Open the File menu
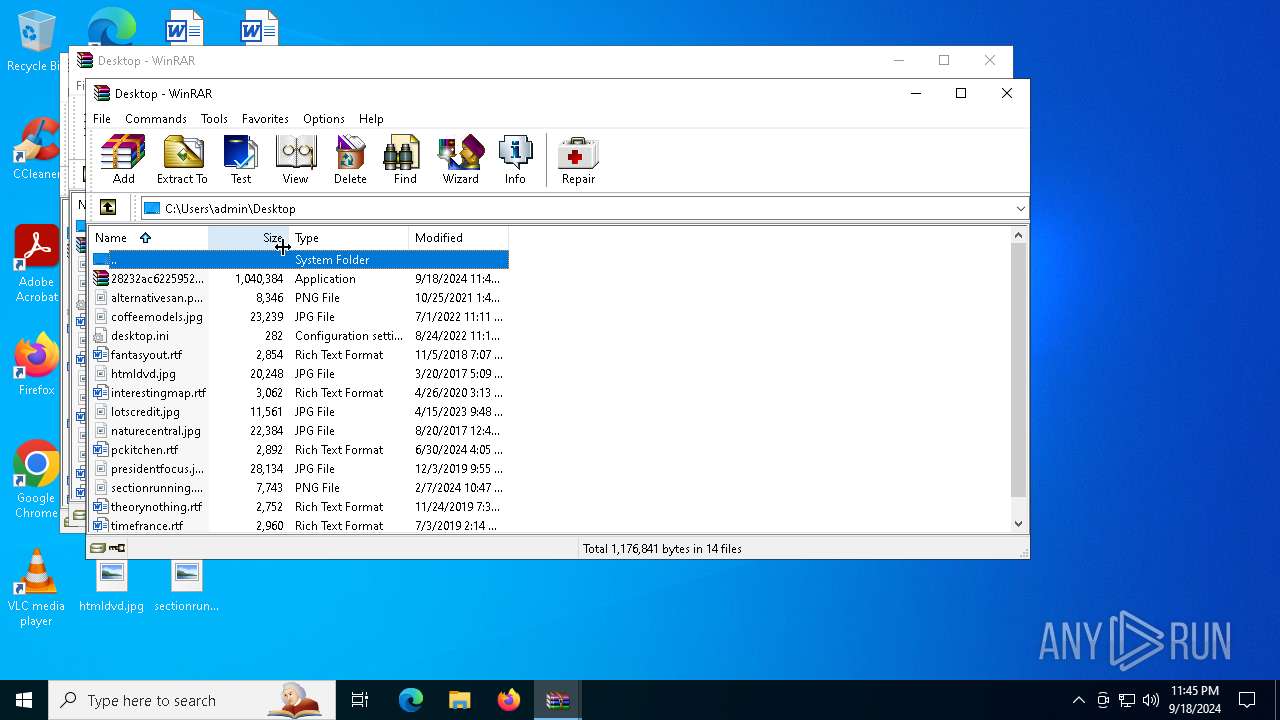 (102, 118)
